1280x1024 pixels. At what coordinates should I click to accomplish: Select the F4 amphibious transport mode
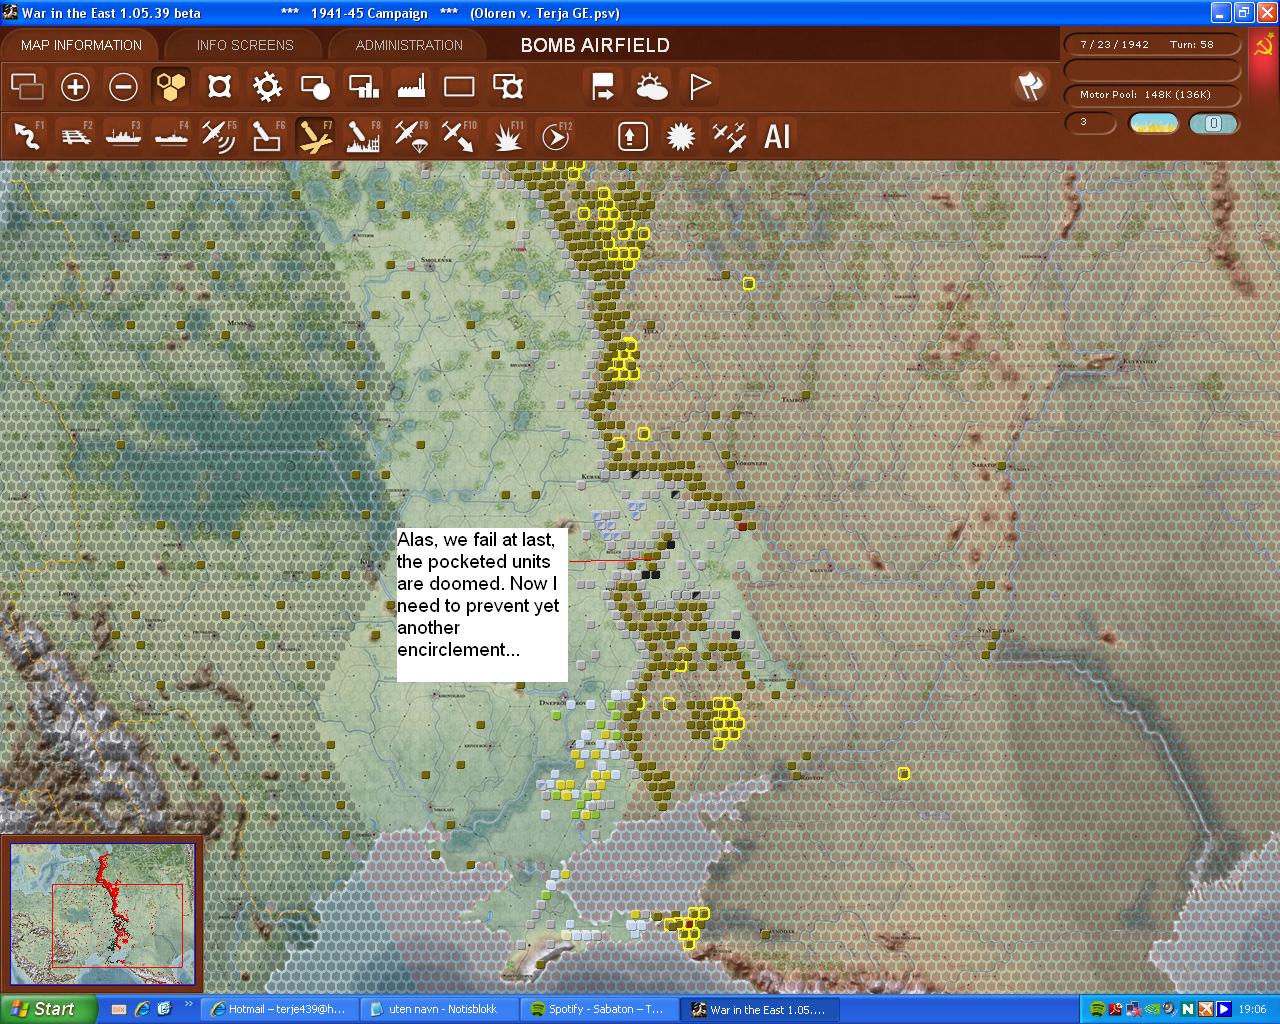[171, 135]
